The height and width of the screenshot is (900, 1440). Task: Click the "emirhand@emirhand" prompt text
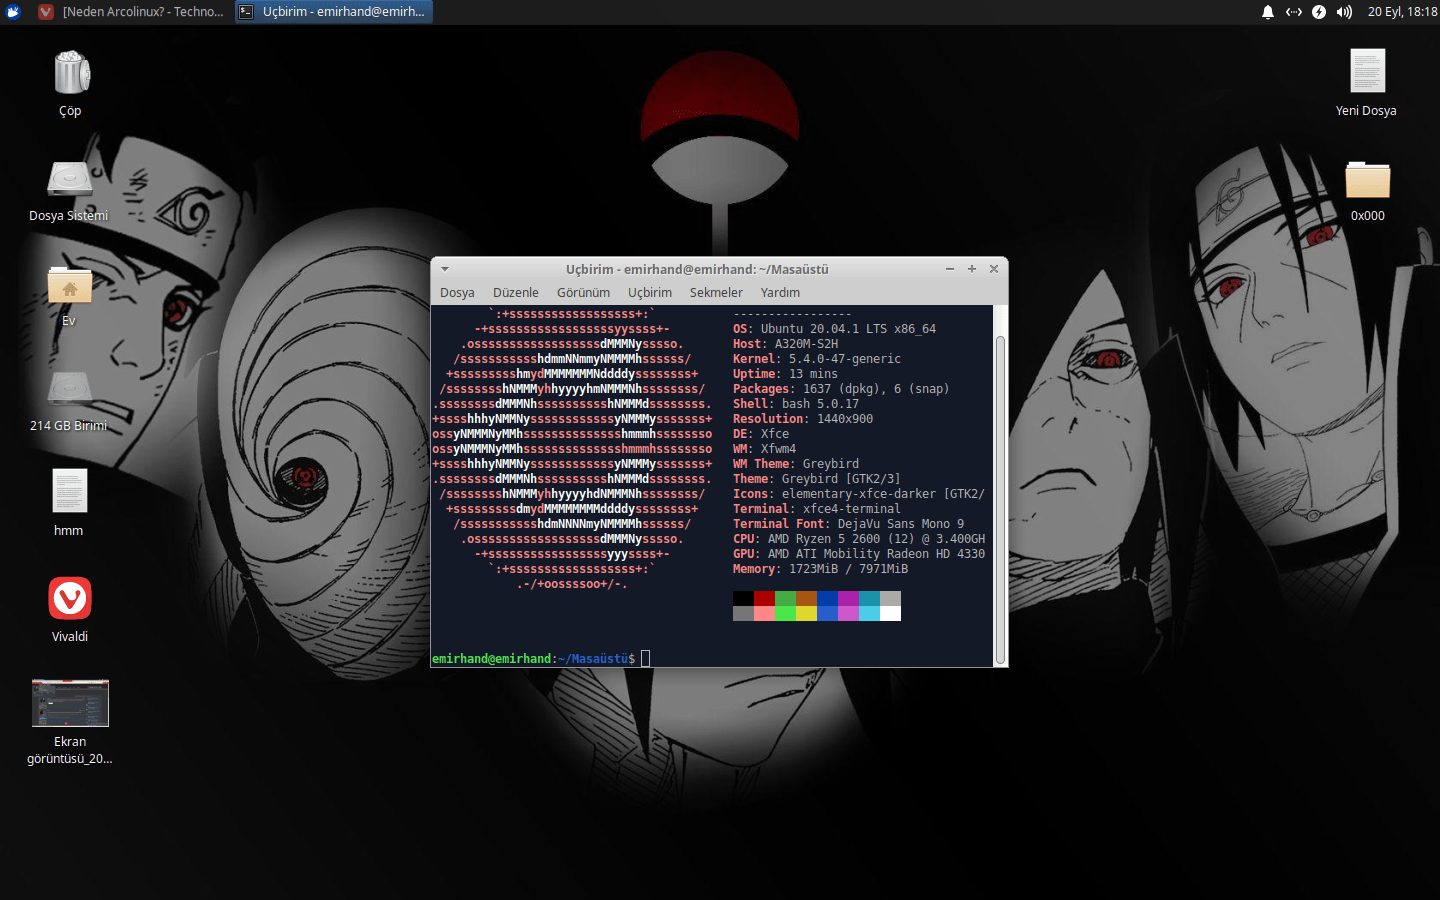click(492, 659)
